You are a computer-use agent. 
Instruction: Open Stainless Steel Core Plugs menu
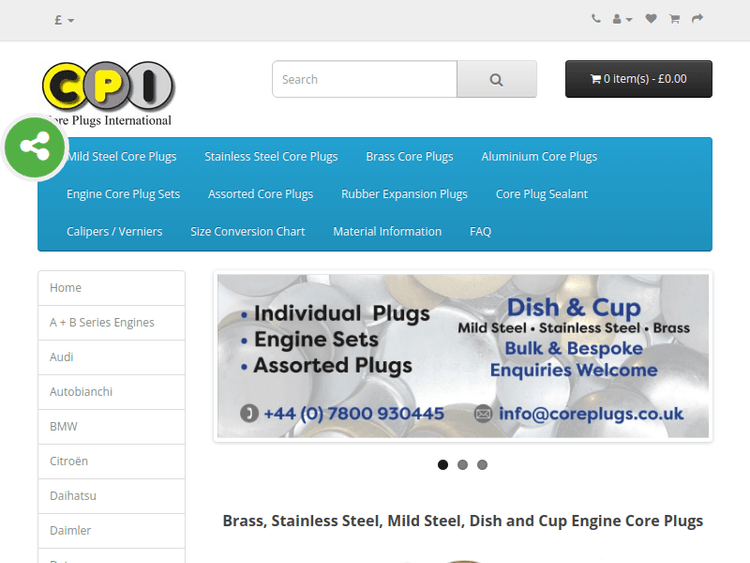271,156
